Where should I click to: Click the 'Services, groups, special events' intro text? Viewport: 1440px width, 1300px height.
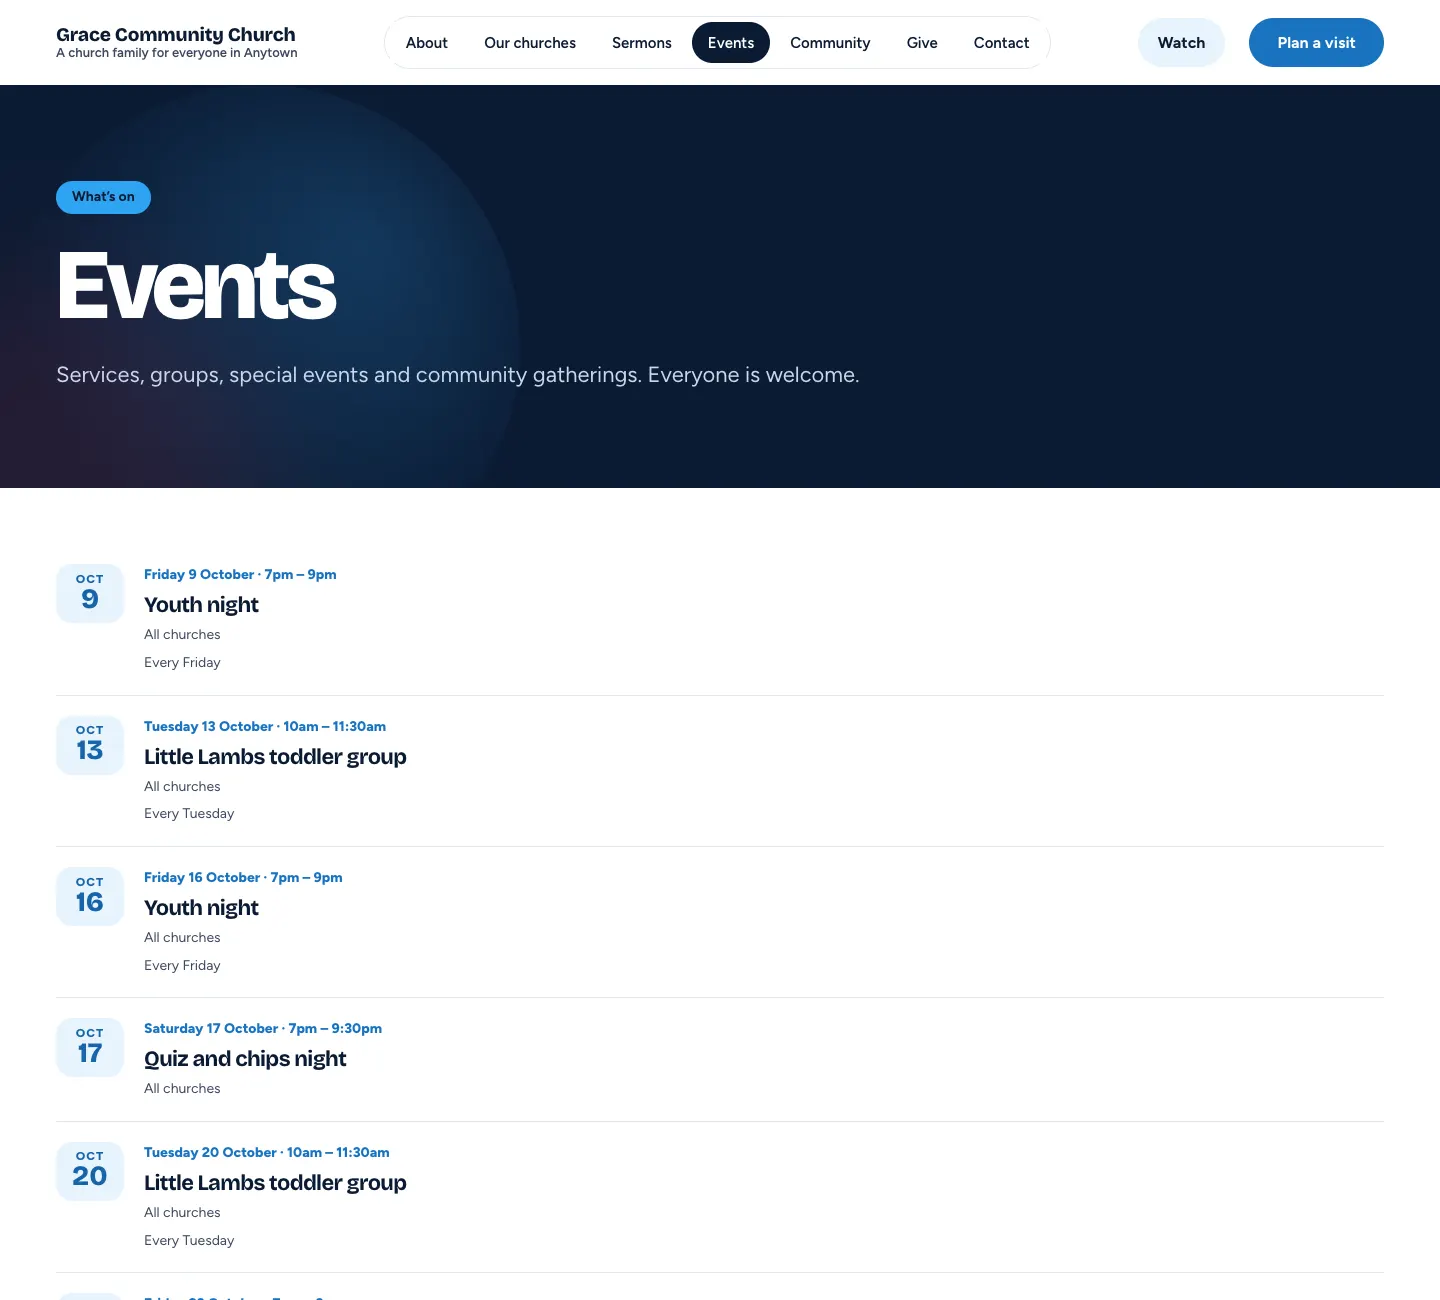[x=458, y=375]
